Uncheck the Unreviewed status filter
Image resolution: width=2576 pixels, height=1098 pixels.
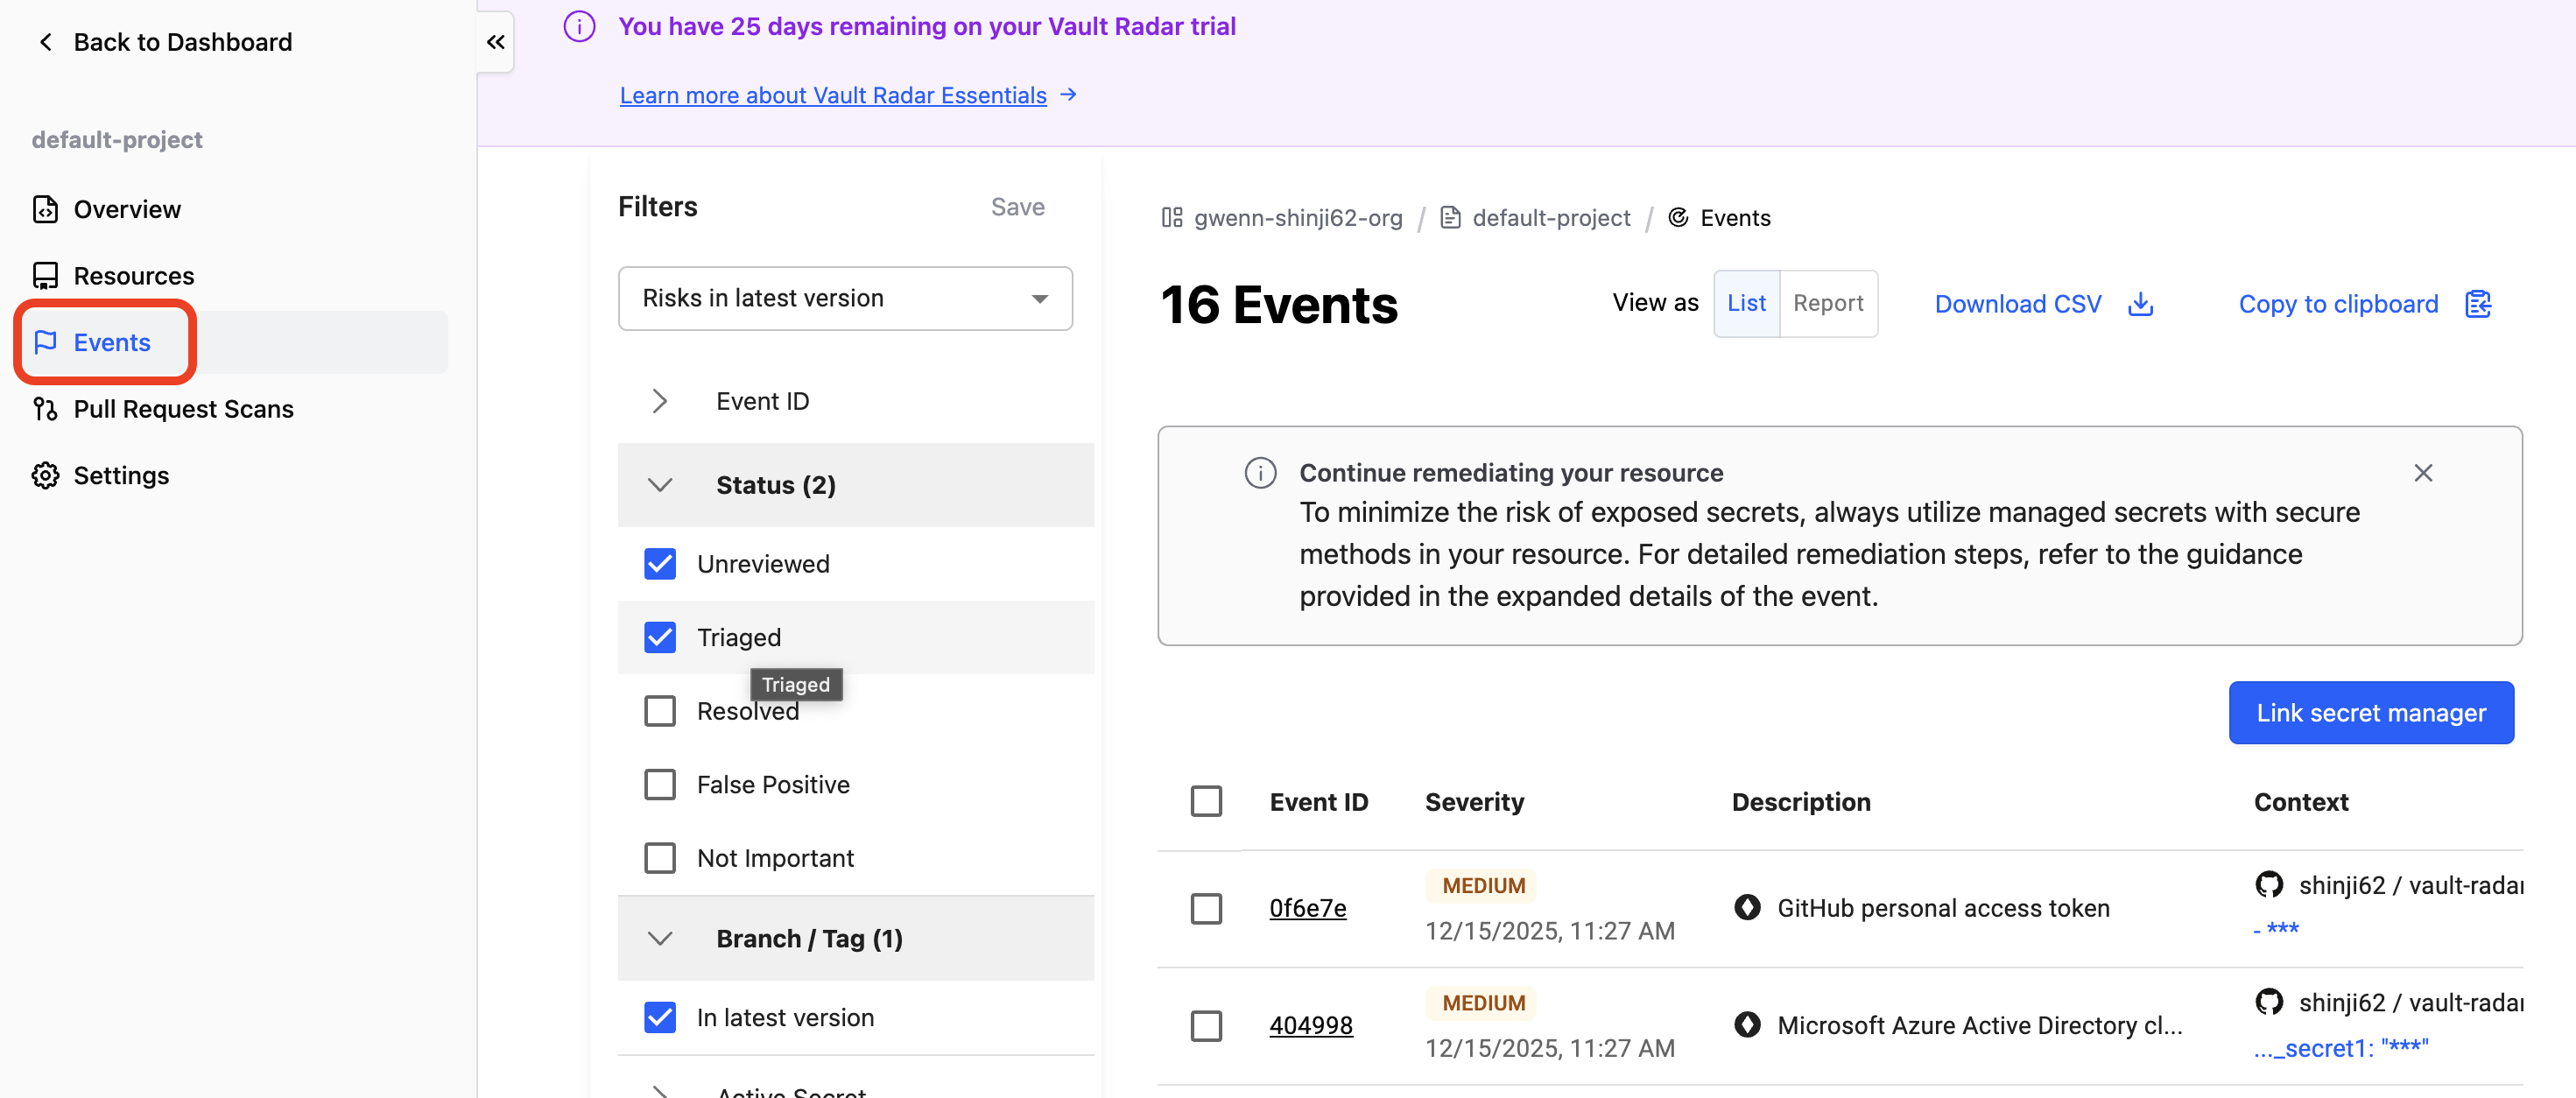tap(660, 564)
